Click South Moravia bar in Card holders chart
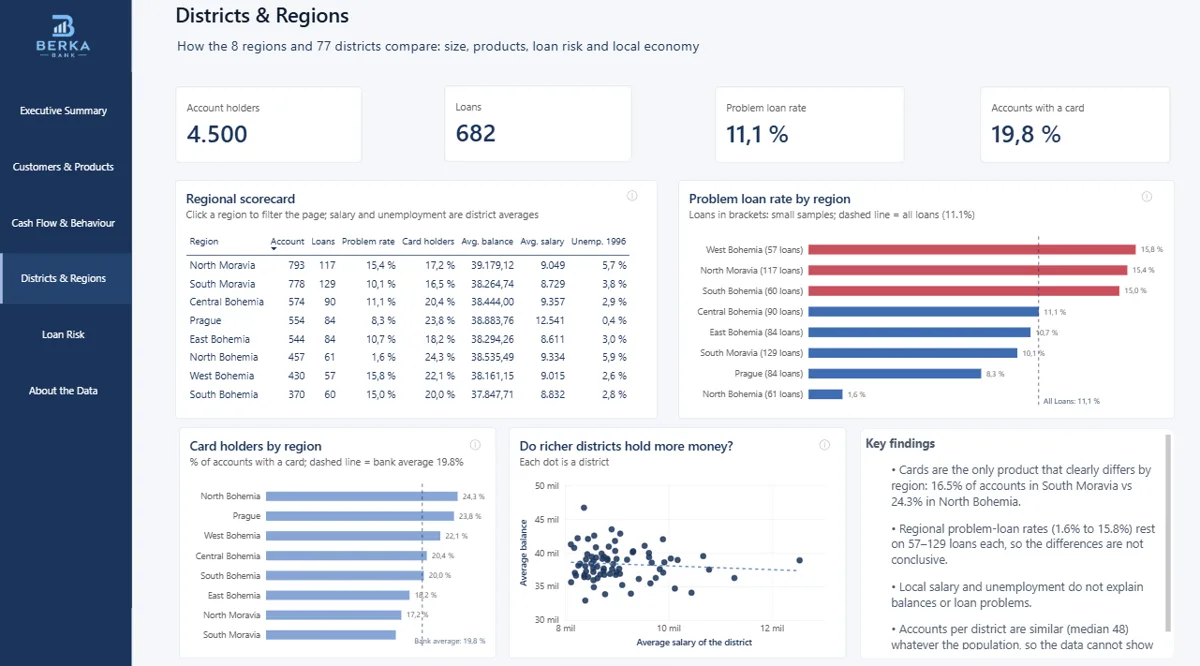This screenshot has height=666, width=1200. point(332,635)
